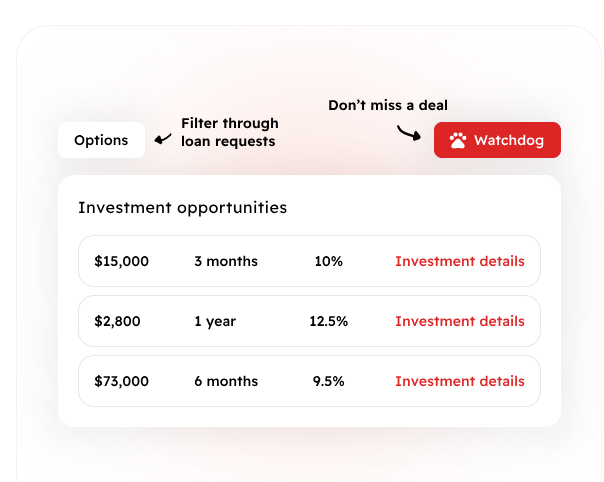604x482 pixels.
Task: Click the 'Don't miss a deal' caption
Action: 388,105
